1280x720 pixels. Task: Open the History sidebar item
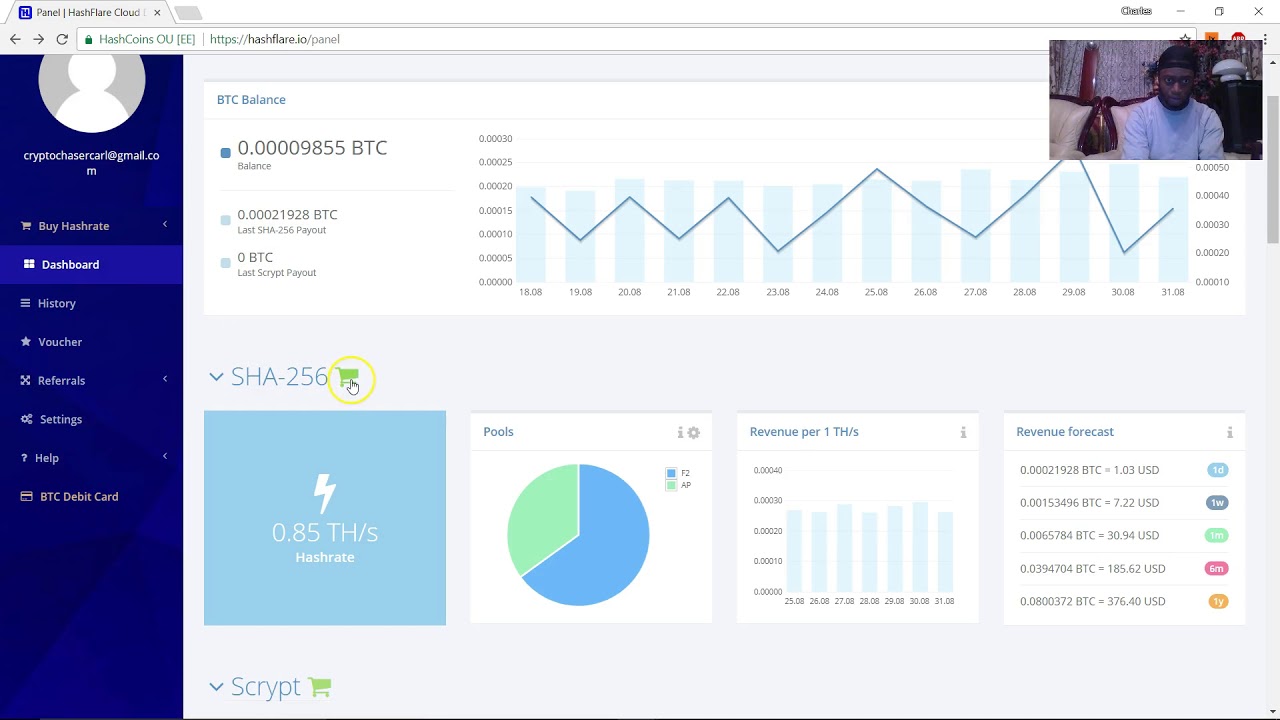tap(91, 304)
